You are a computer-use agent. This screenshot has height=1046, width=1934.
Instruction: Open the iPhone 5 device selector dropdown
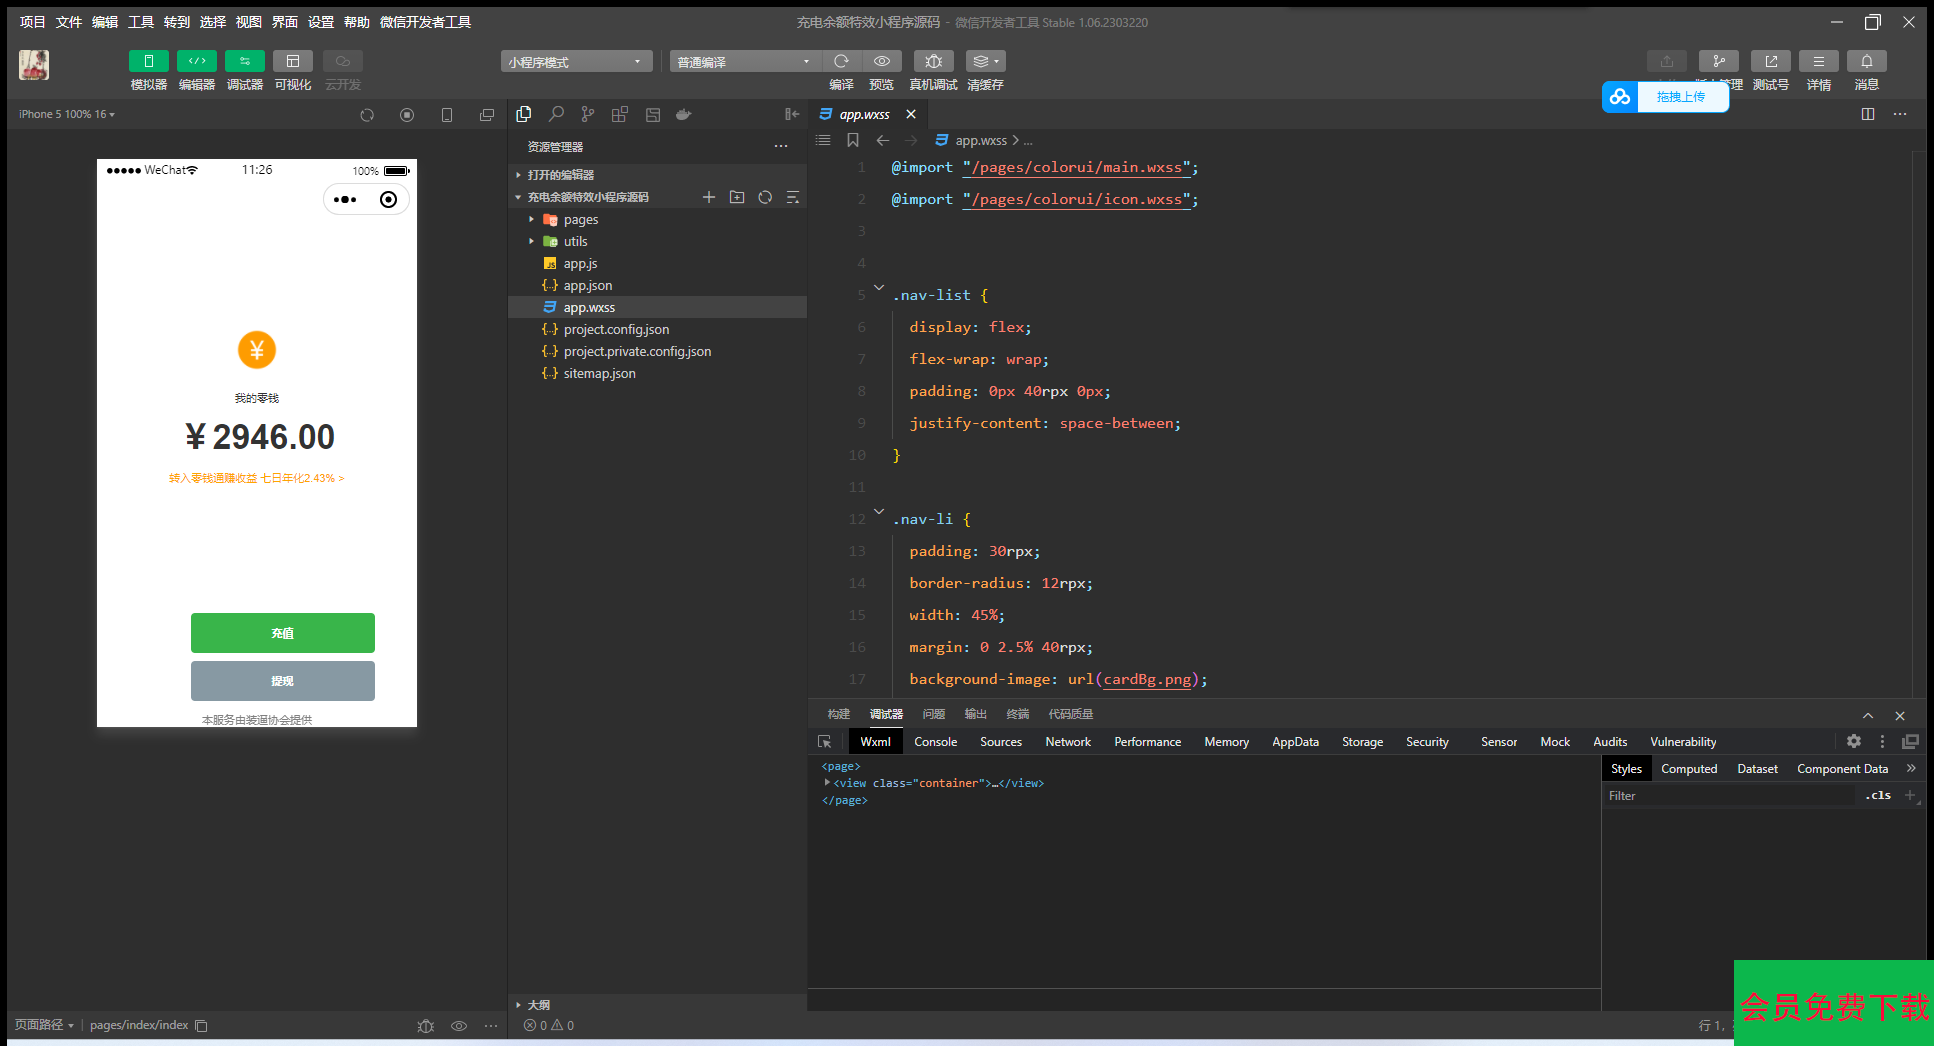pyautogui.click(x=66, y=114)
